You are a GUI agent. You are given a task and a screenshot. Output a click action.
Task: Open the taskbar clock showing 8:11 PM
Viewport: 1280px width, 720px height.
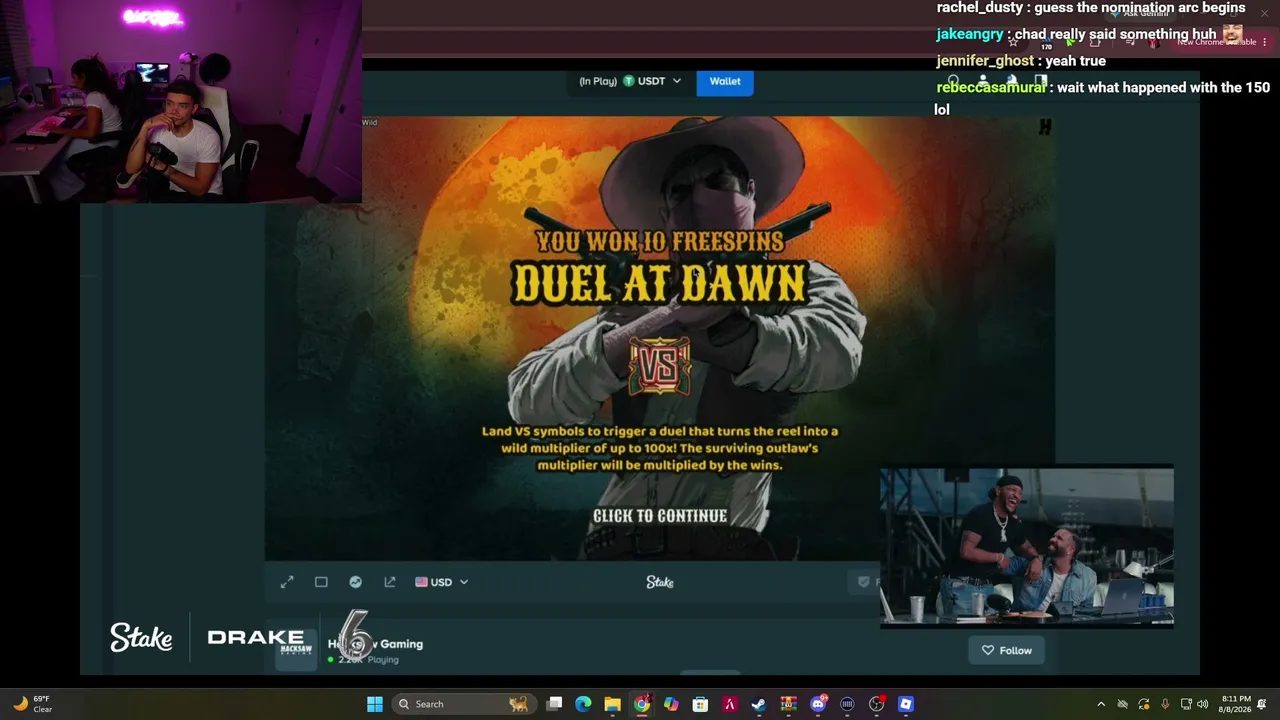1236,704
